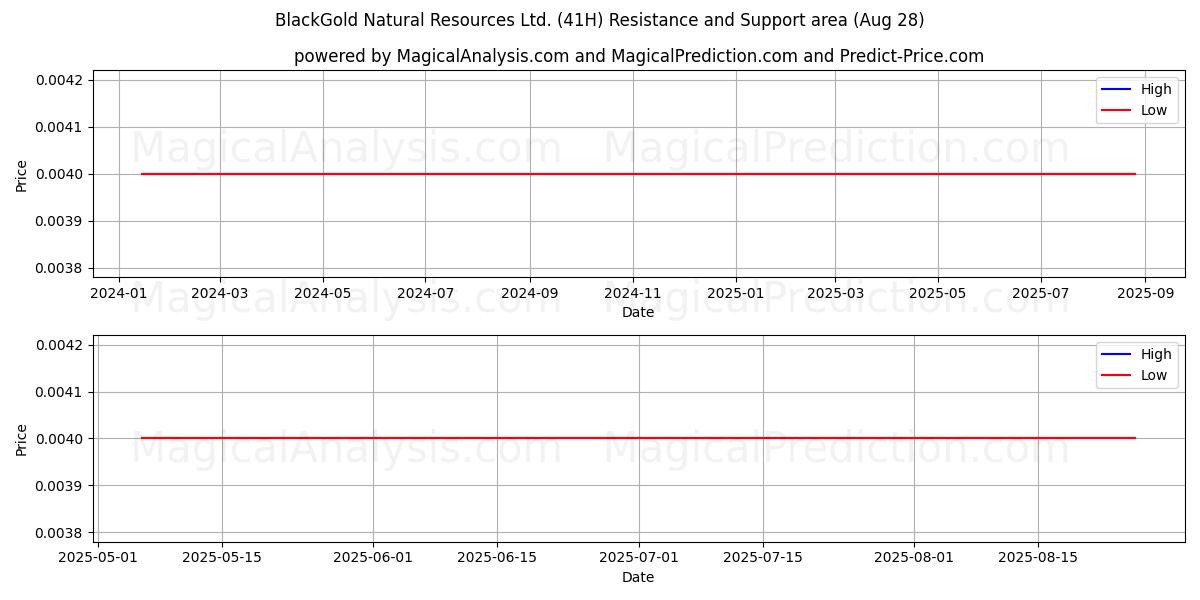Click the '0.0039' price tick in the lower chart
Viewport: 1200px width, 600px height.
pyautogui.click(x=62, y=485)
